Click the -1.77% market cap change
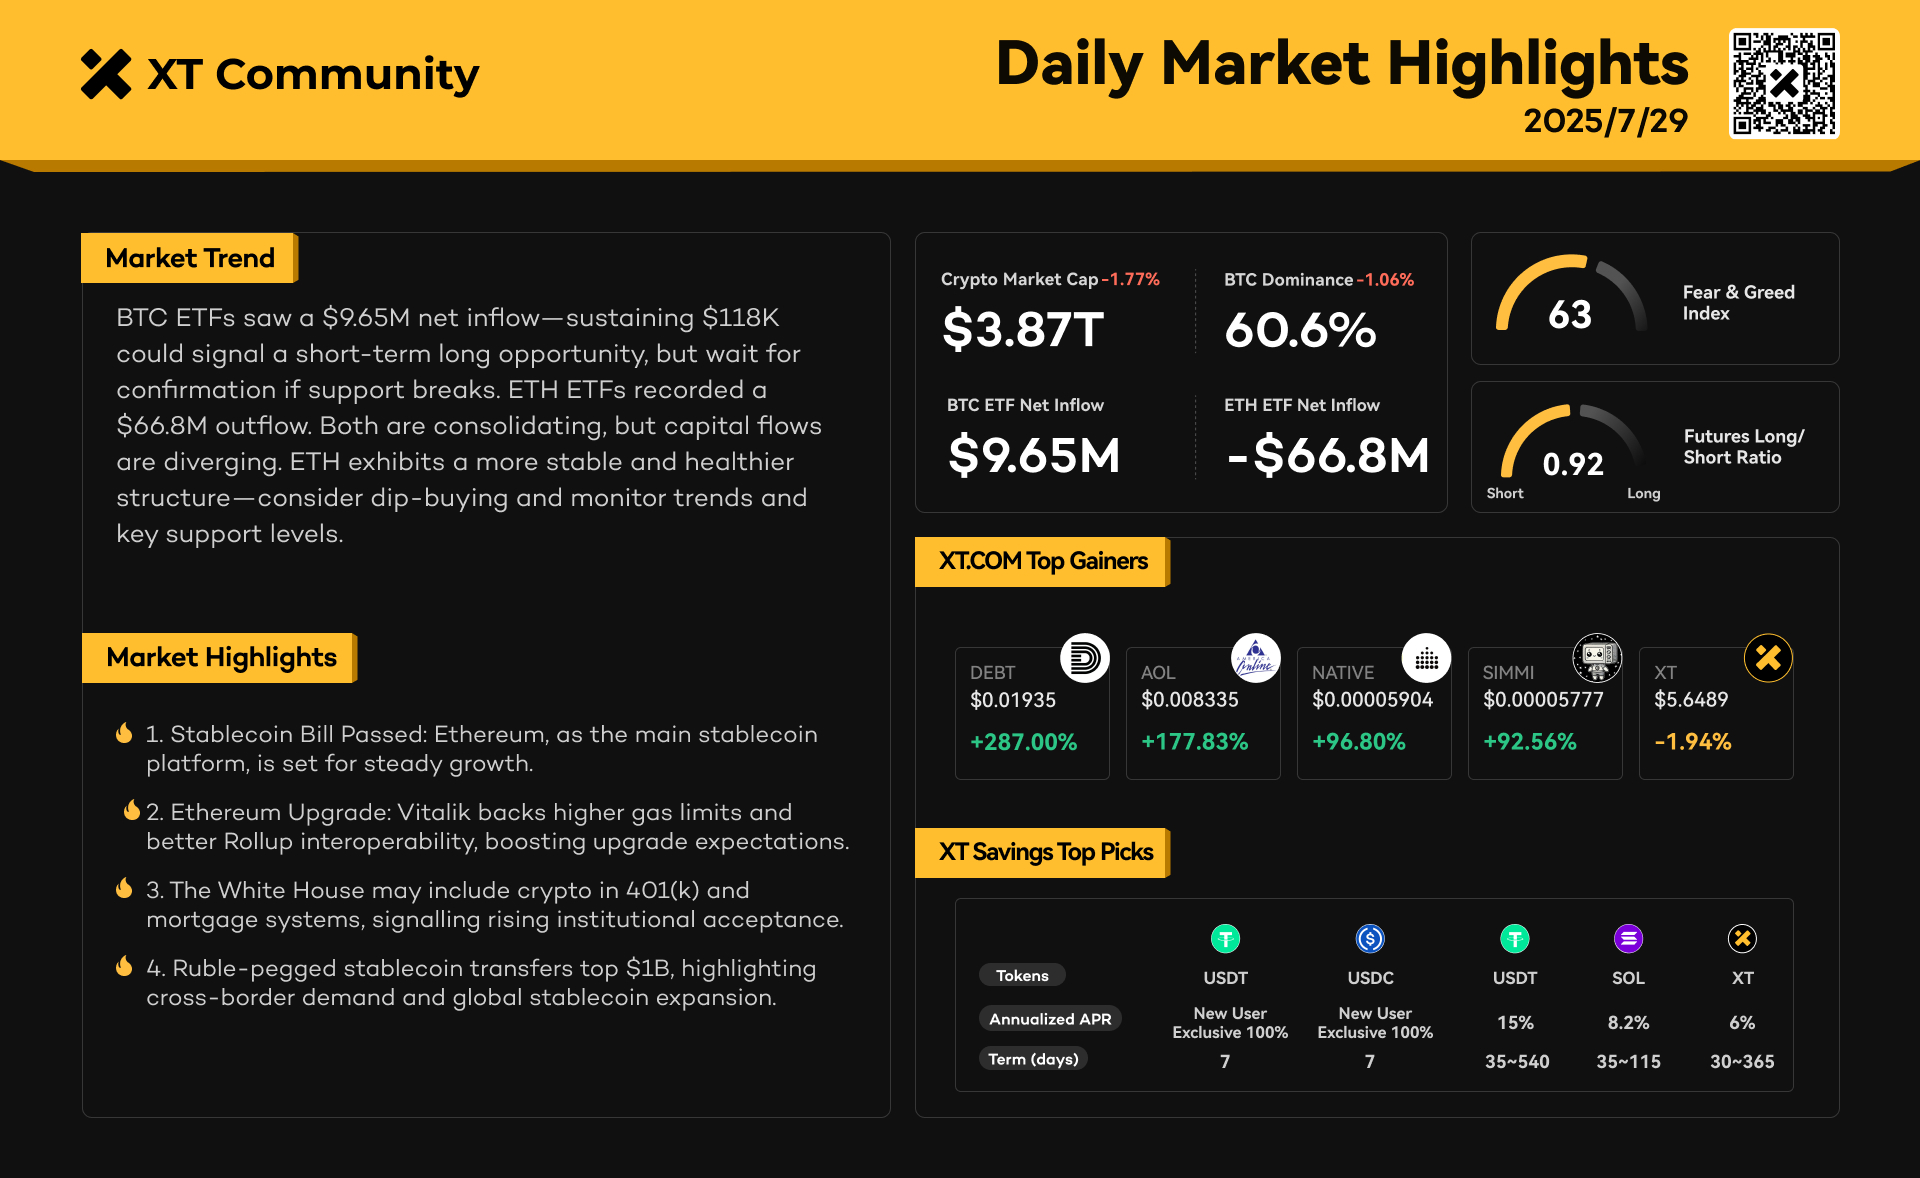 (1130, 279)
